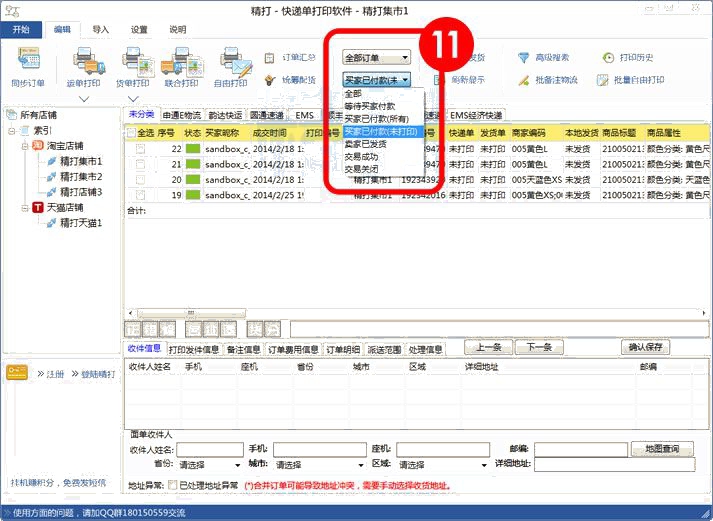The image size is (713, 521).
Task: Click the 确认保存 save button
Action: [x=645, y=347]
